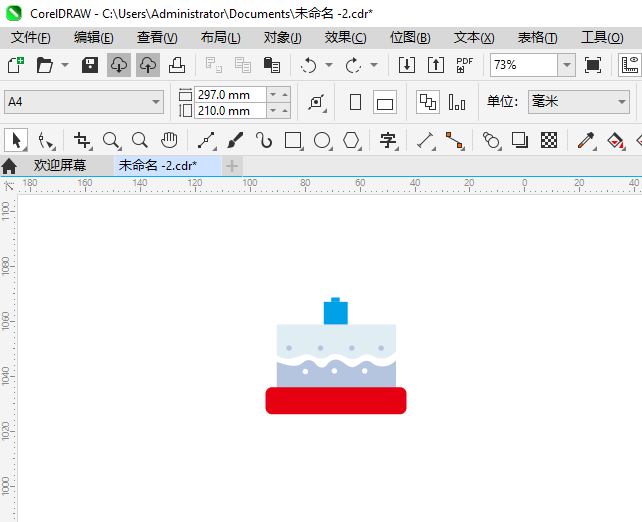Open the 效果(C) menu
Screen dimensions: 642x522
point(346,38)
